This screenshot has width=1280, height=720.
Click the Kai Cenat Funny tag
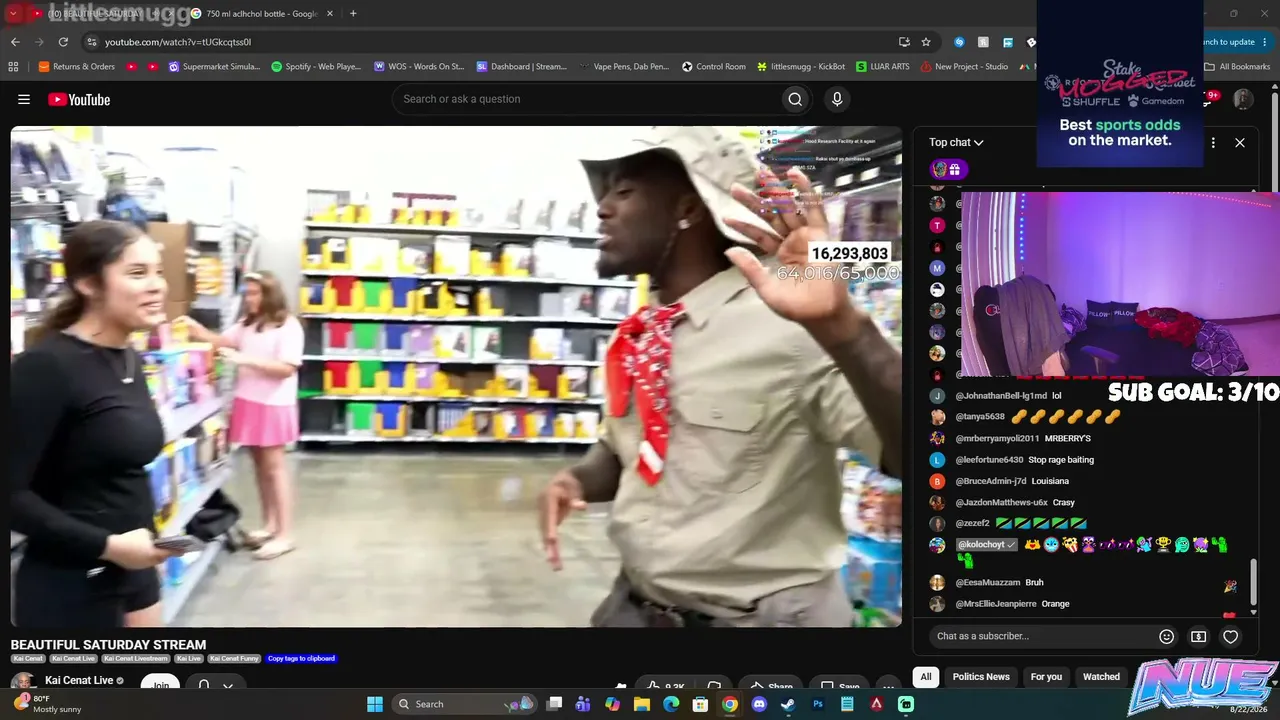235,659
